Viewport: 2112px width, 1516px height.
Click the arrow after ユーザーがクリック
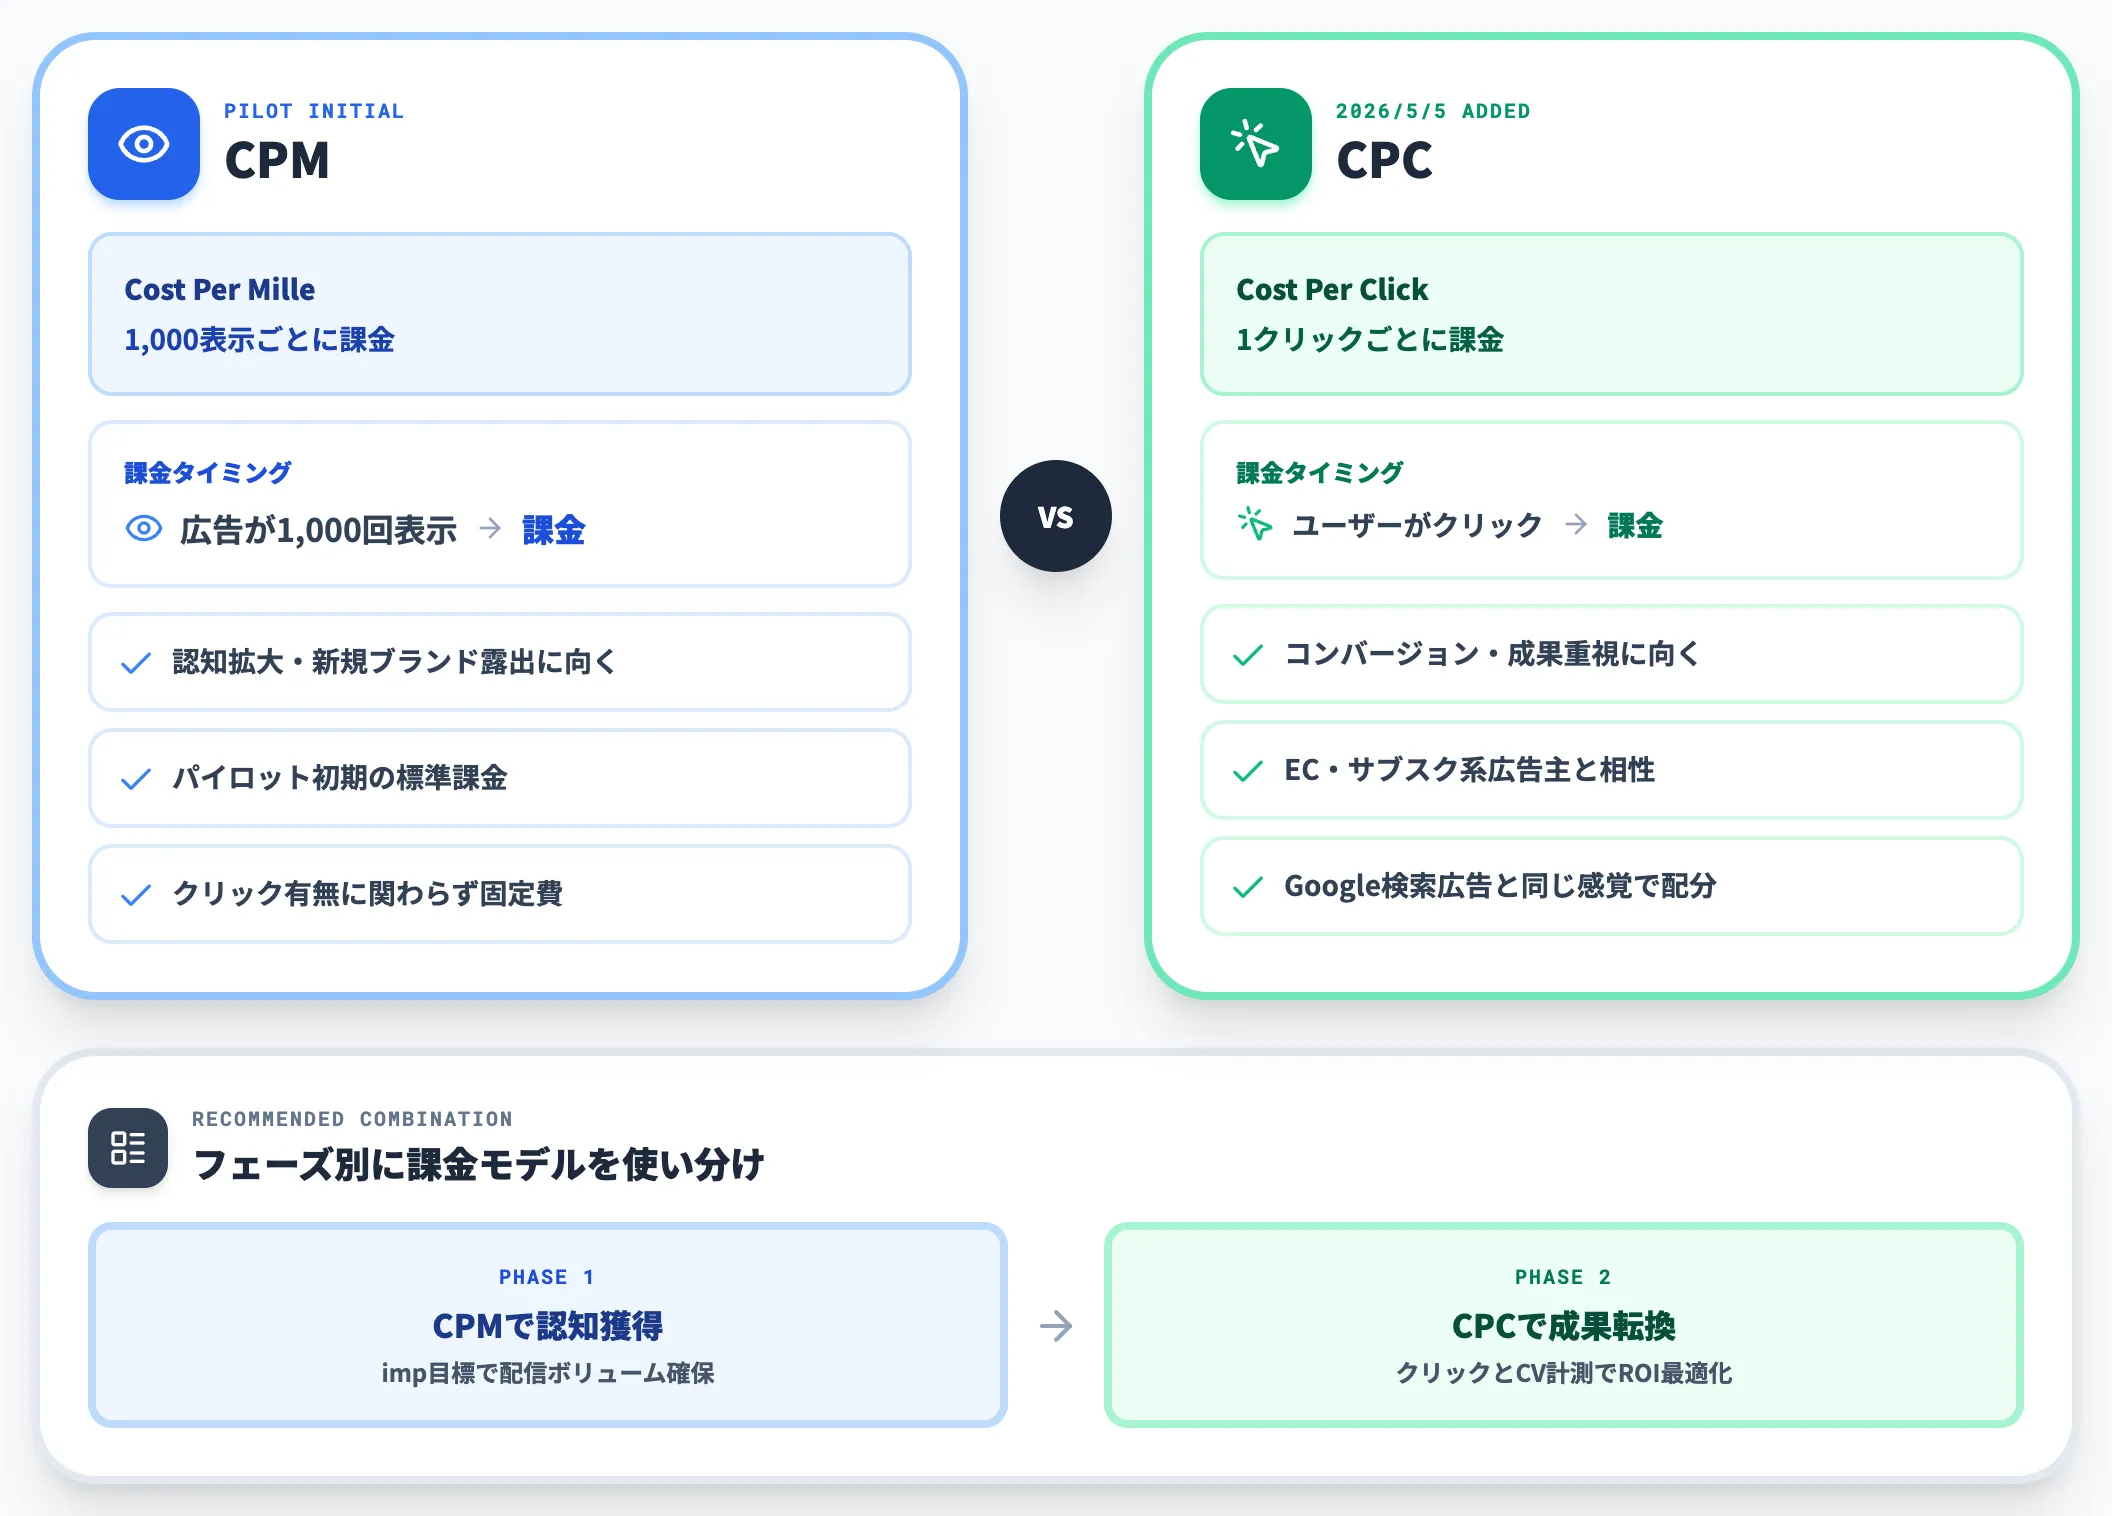(1576, 524)
